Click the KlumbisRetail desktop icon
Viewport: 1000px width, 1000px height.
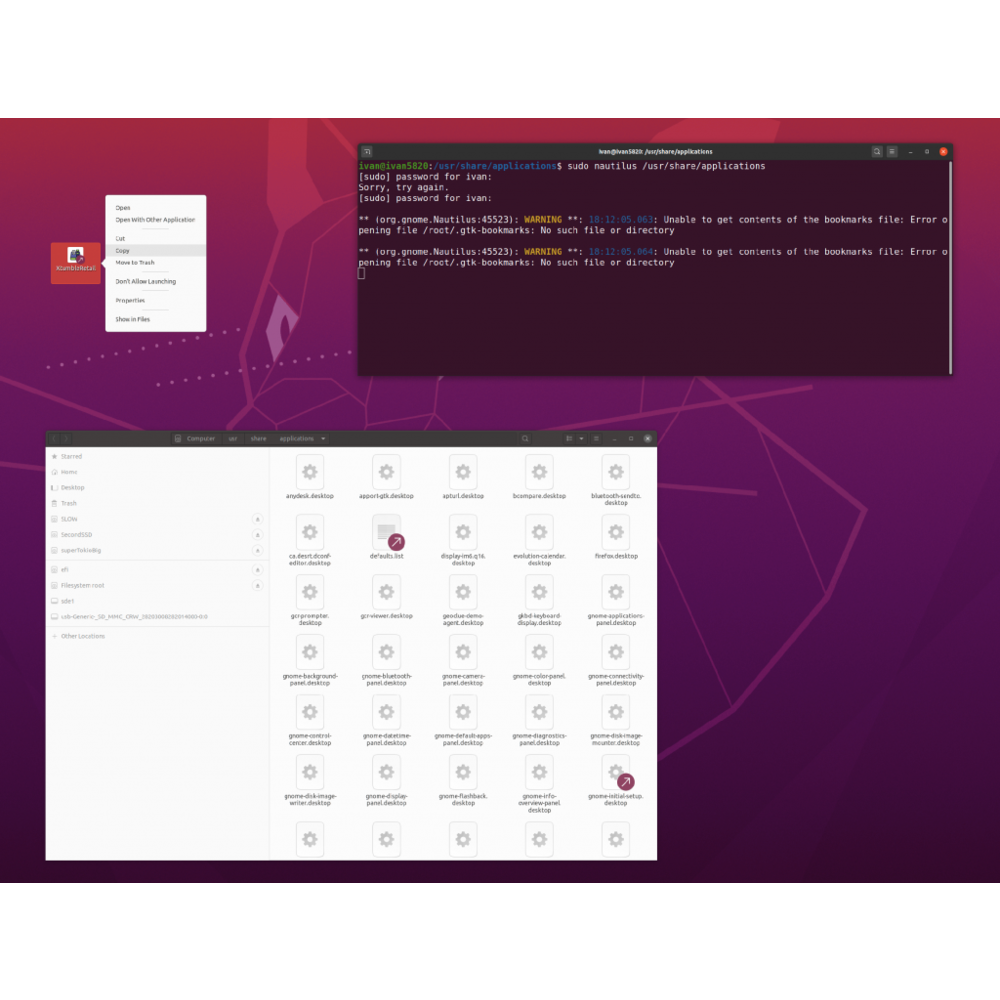coord(76,258)
